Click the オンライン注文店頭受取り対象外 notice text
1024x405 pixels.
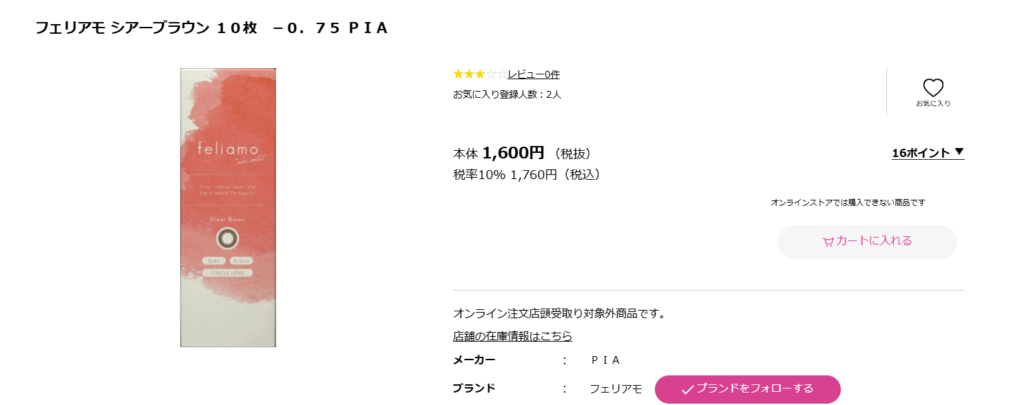pyautogui.click(x=559, y=313)
